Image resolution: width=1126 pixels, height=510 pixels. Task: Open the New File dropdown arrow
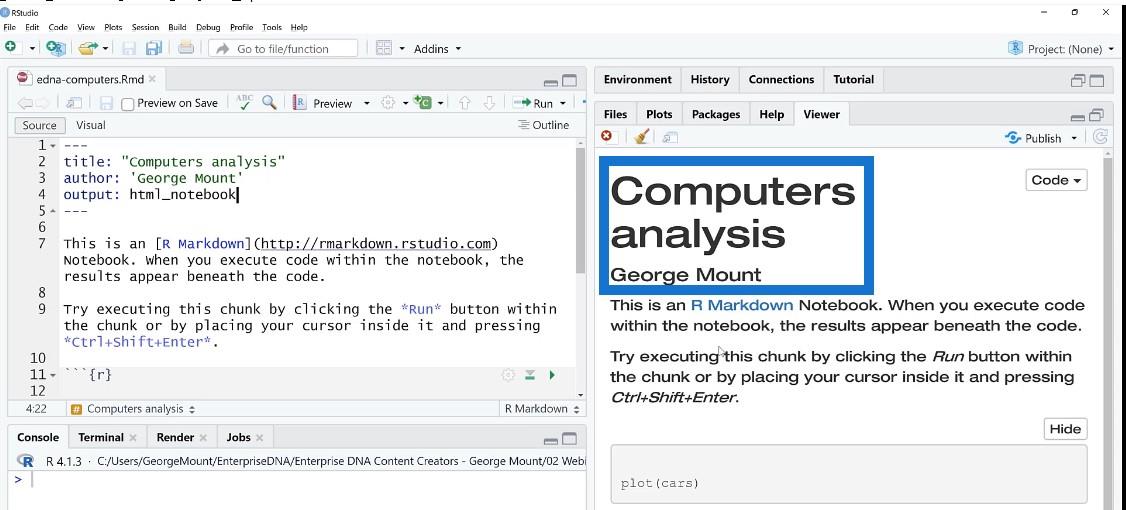pos(32,48)
